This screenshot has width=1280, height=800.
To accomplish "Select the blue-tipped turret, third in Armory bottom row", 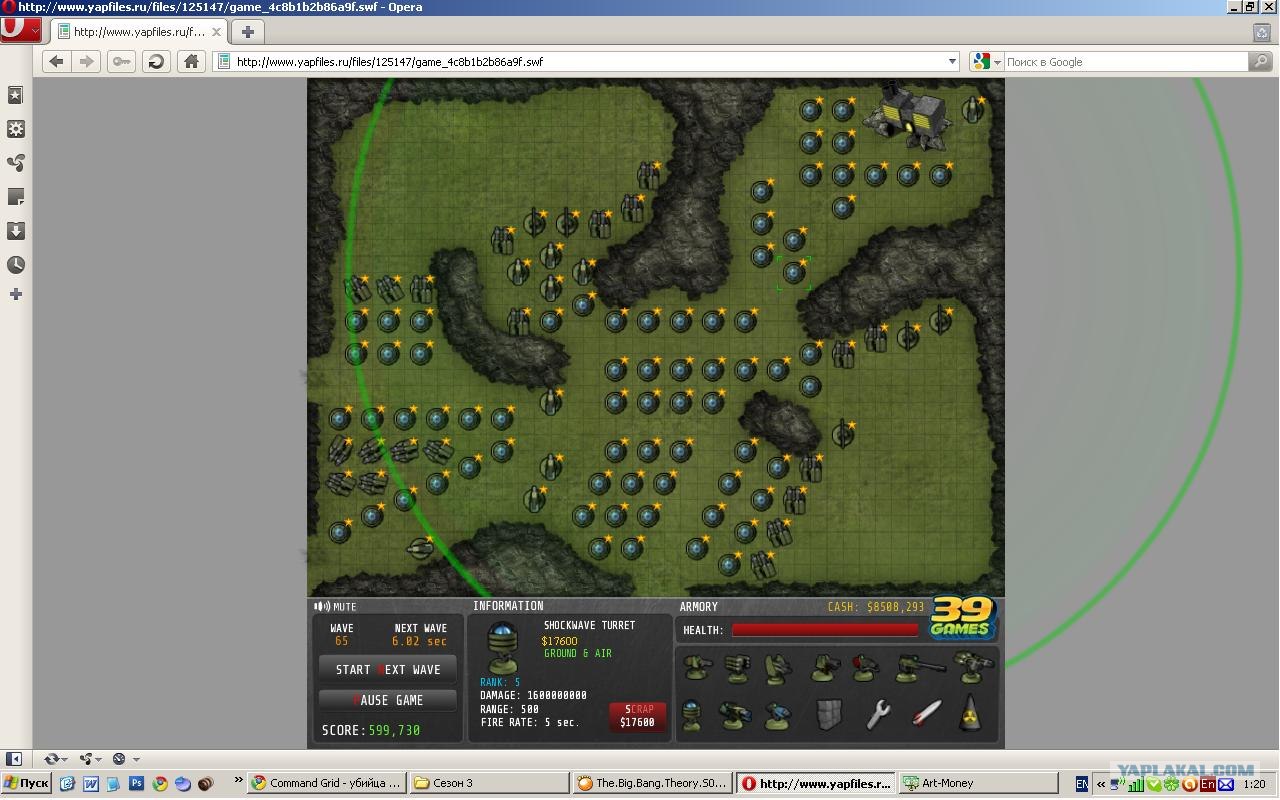I will click(x=778, y=714).
